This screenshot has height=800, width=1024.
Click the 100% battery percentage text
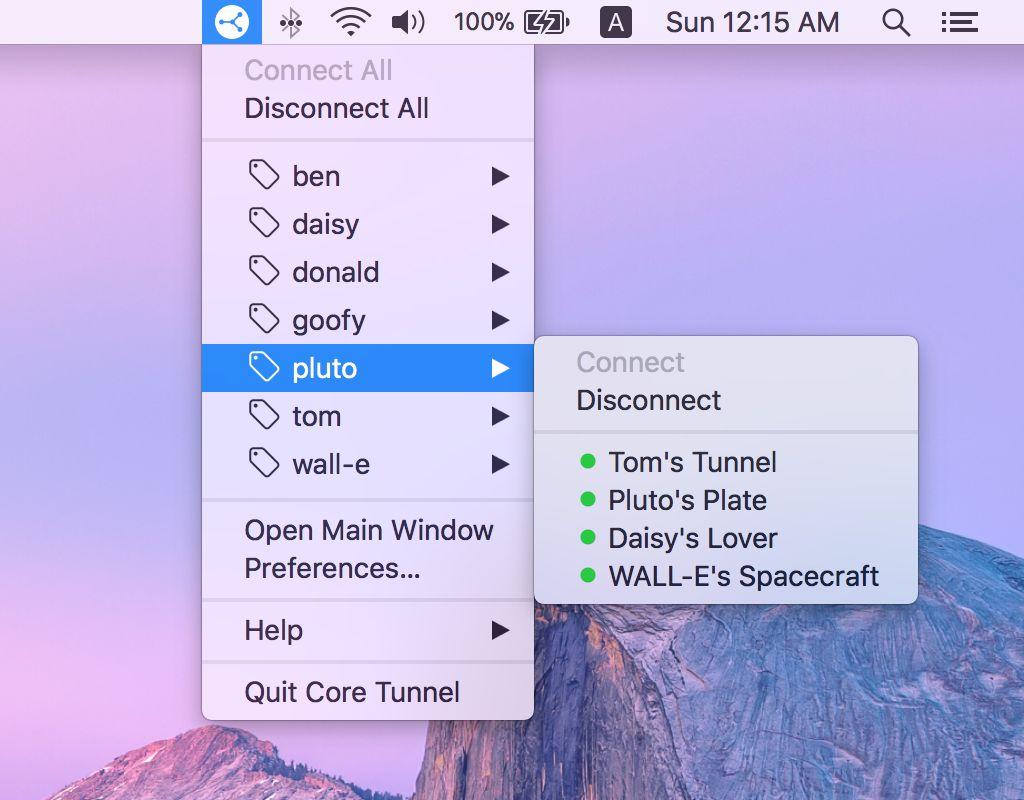[483, 23]
